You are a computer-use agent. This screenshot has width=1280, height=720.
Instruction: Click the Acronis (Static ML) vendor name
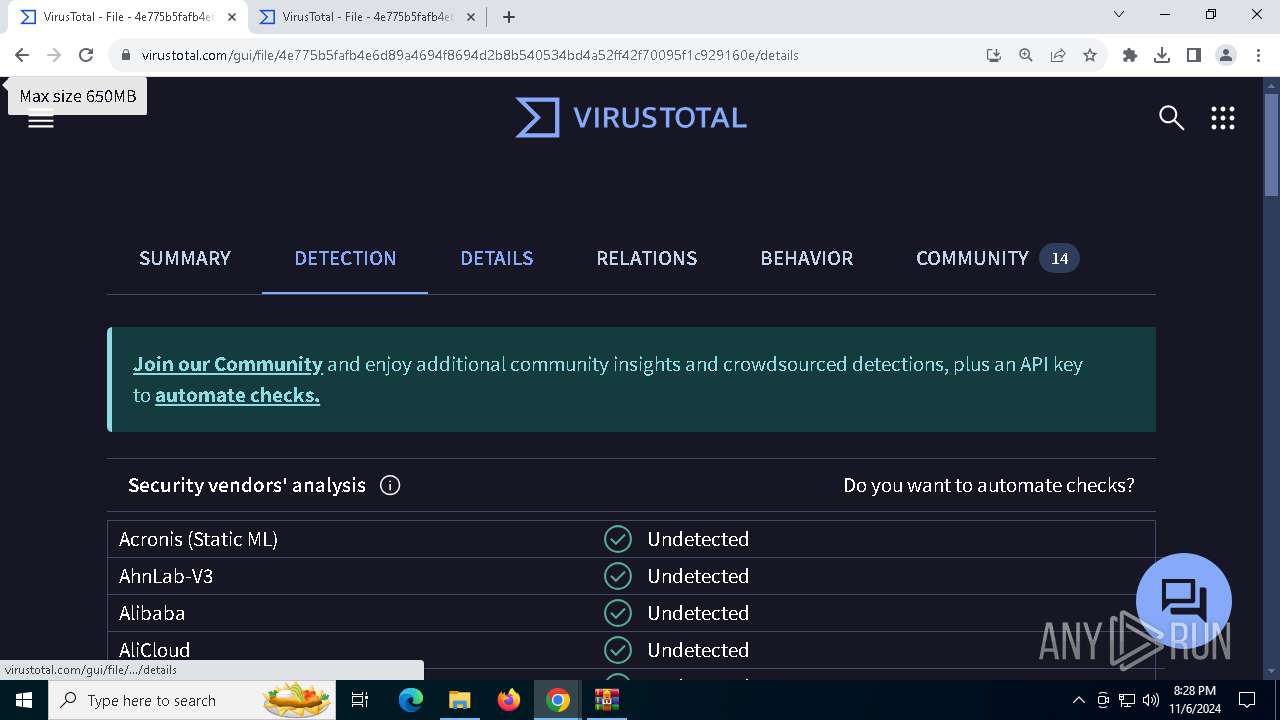coord(198,539)
